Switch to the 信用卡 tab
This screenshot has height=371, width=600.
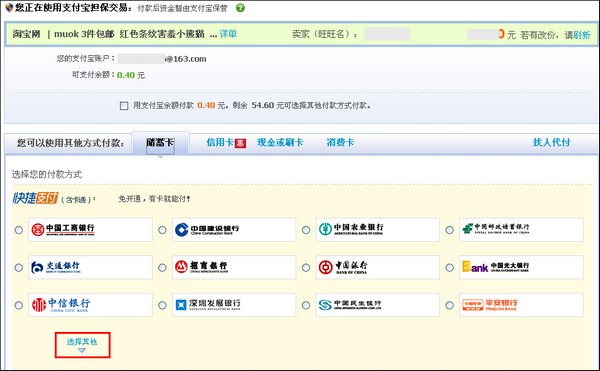[220, 143]
